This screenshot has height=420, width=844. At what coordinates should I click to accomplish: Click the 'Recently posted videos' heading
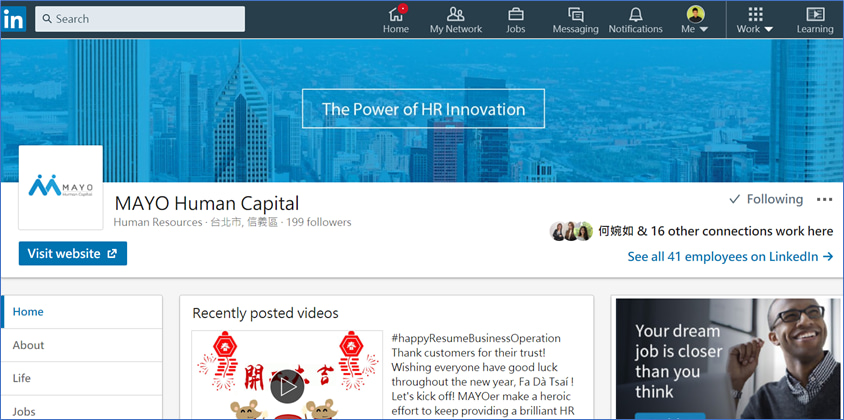(x=265, y=313)
